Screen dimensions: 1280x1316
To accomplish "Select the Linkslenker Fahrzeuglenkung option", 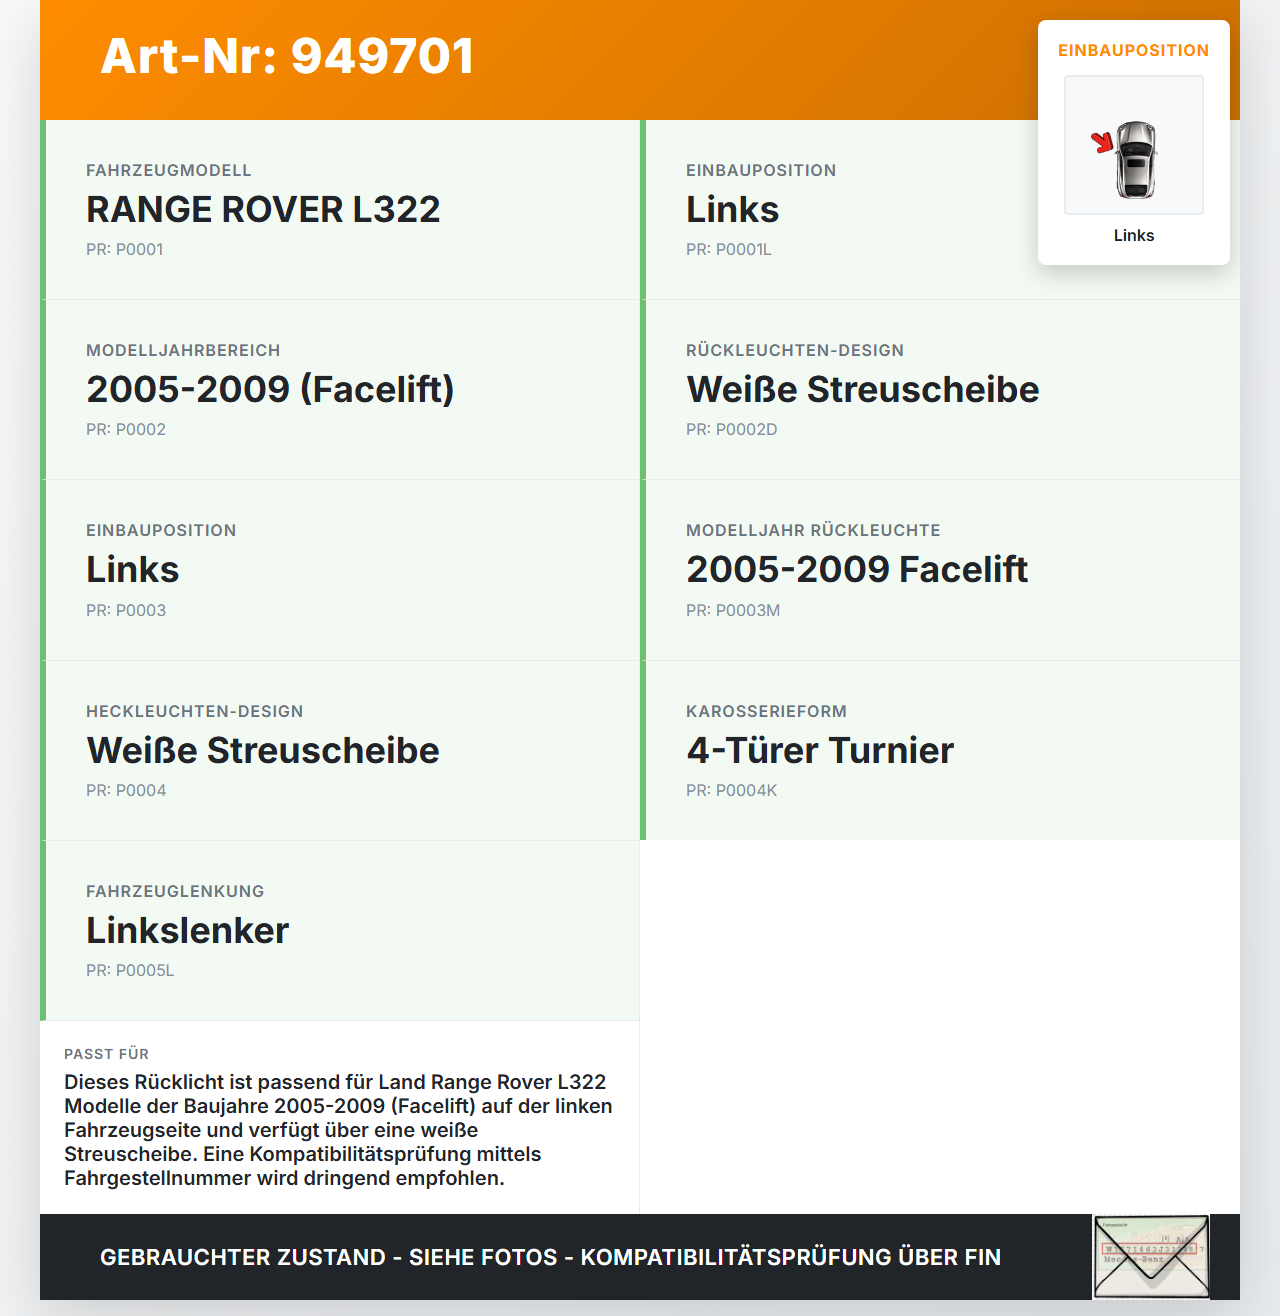I will point(187,930).
